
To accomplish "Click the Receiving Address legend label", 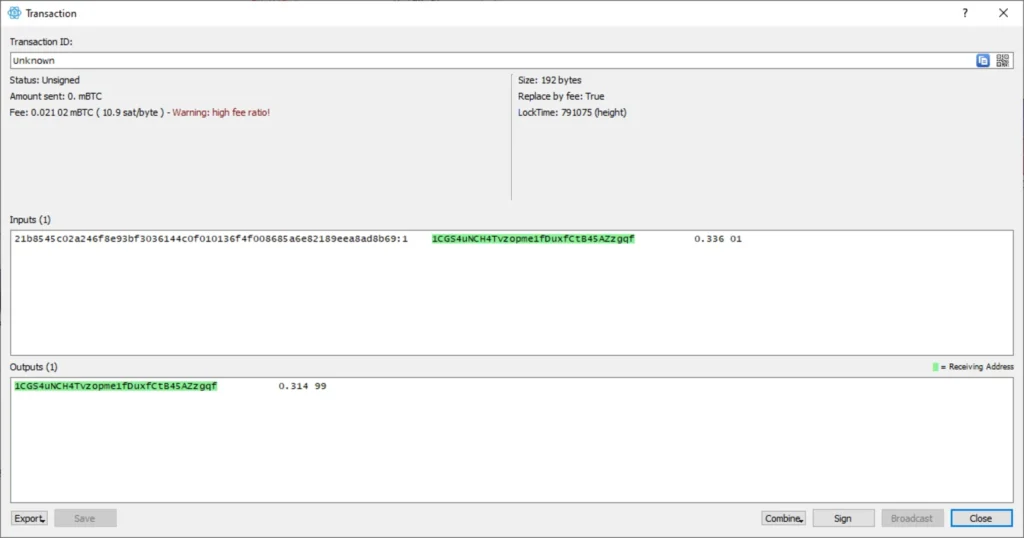I will (x=981, y=367).
